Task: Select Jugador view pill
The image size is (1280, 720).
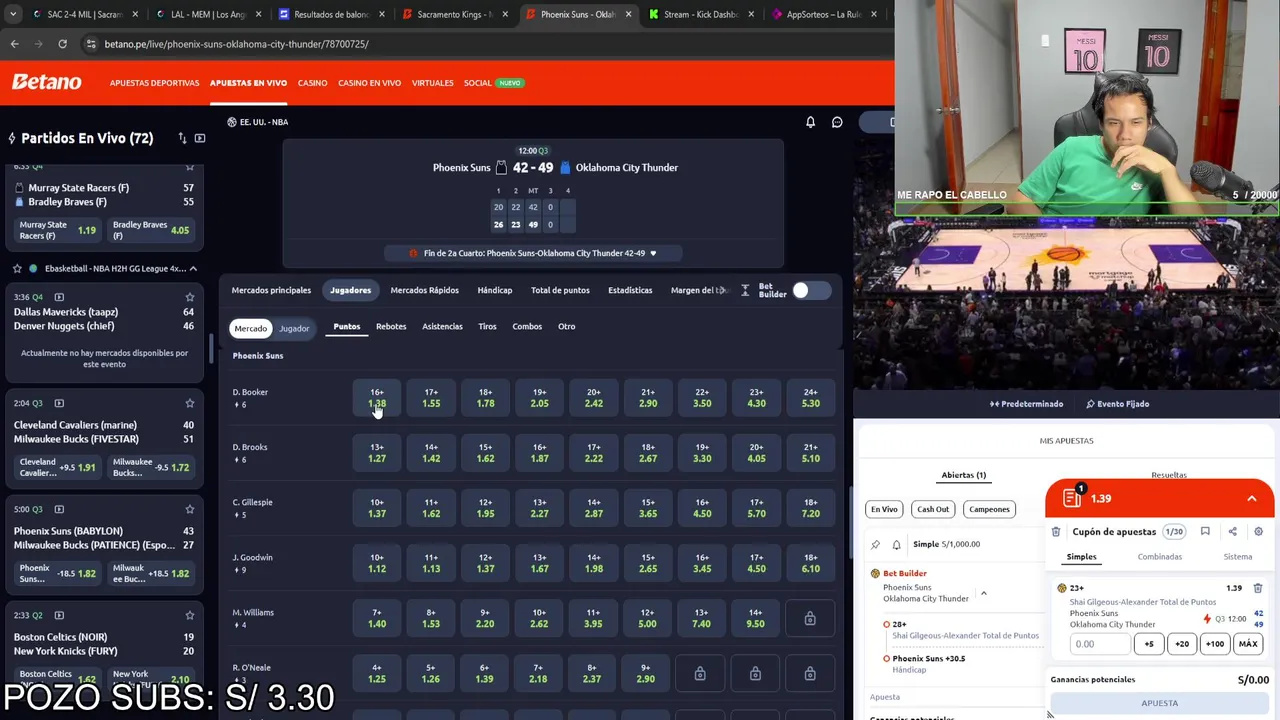Action: point(294,328)
